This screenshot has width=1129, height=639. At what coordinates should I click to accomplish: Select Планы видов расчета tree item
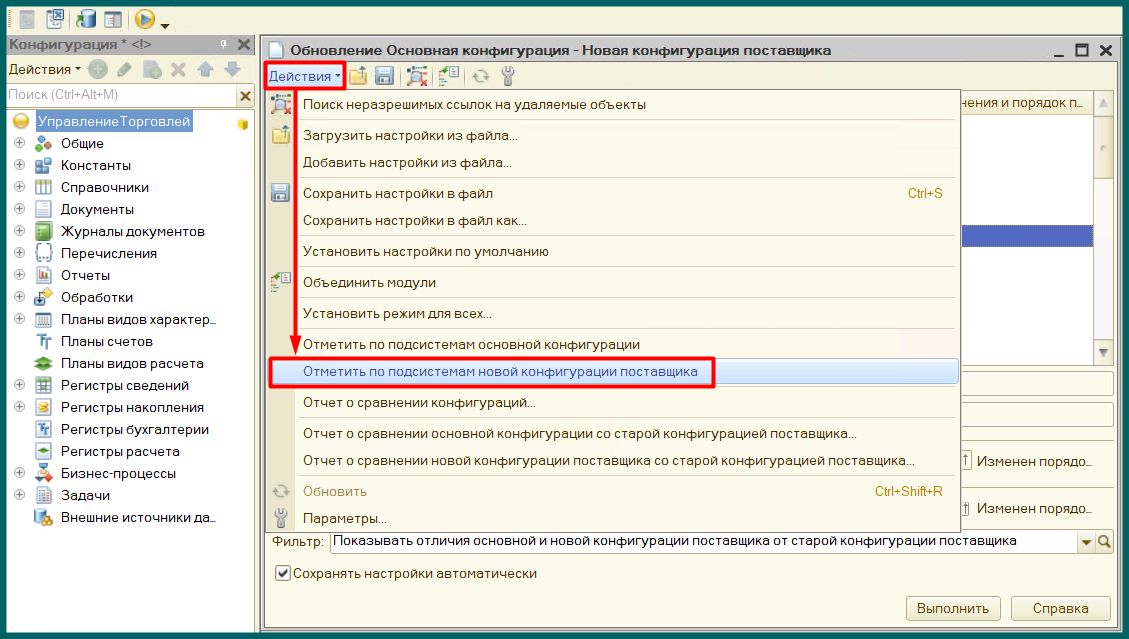(132, 363)
